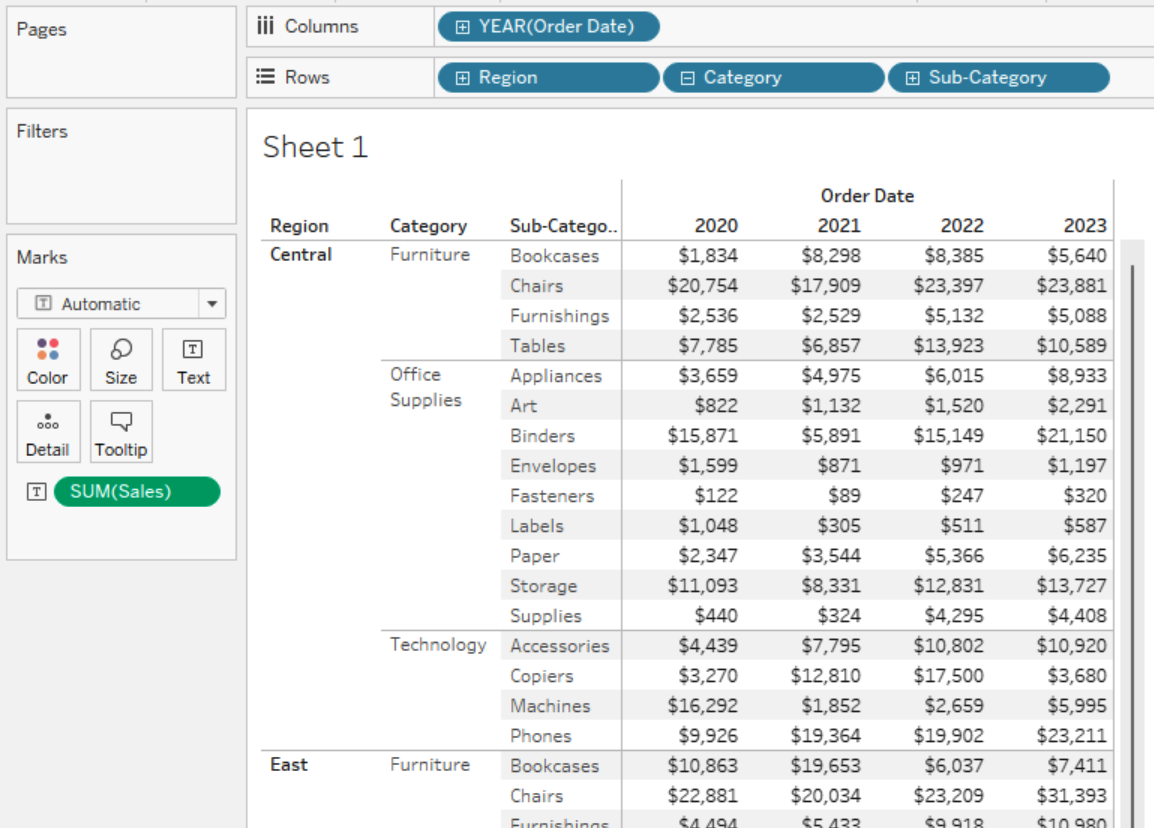Screen dimensions: 1154x828
Task: Click the 2020 column header
Action: 716,226
